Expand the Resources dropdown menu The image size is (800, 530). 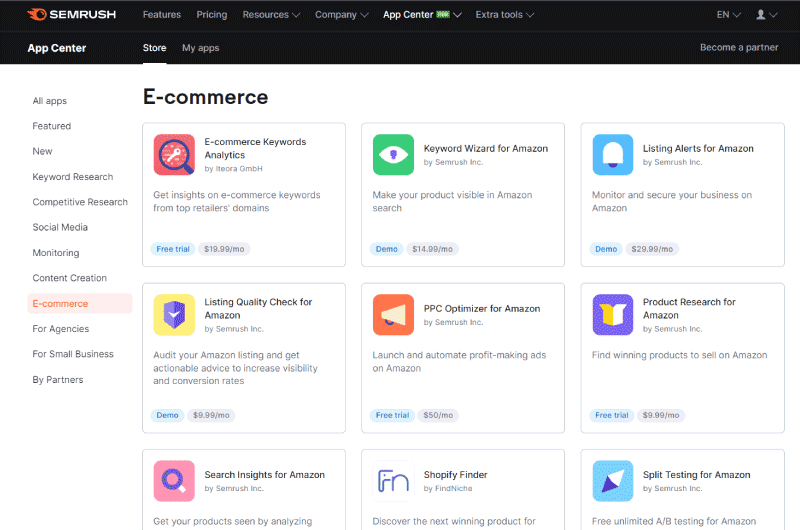point(271,15)
